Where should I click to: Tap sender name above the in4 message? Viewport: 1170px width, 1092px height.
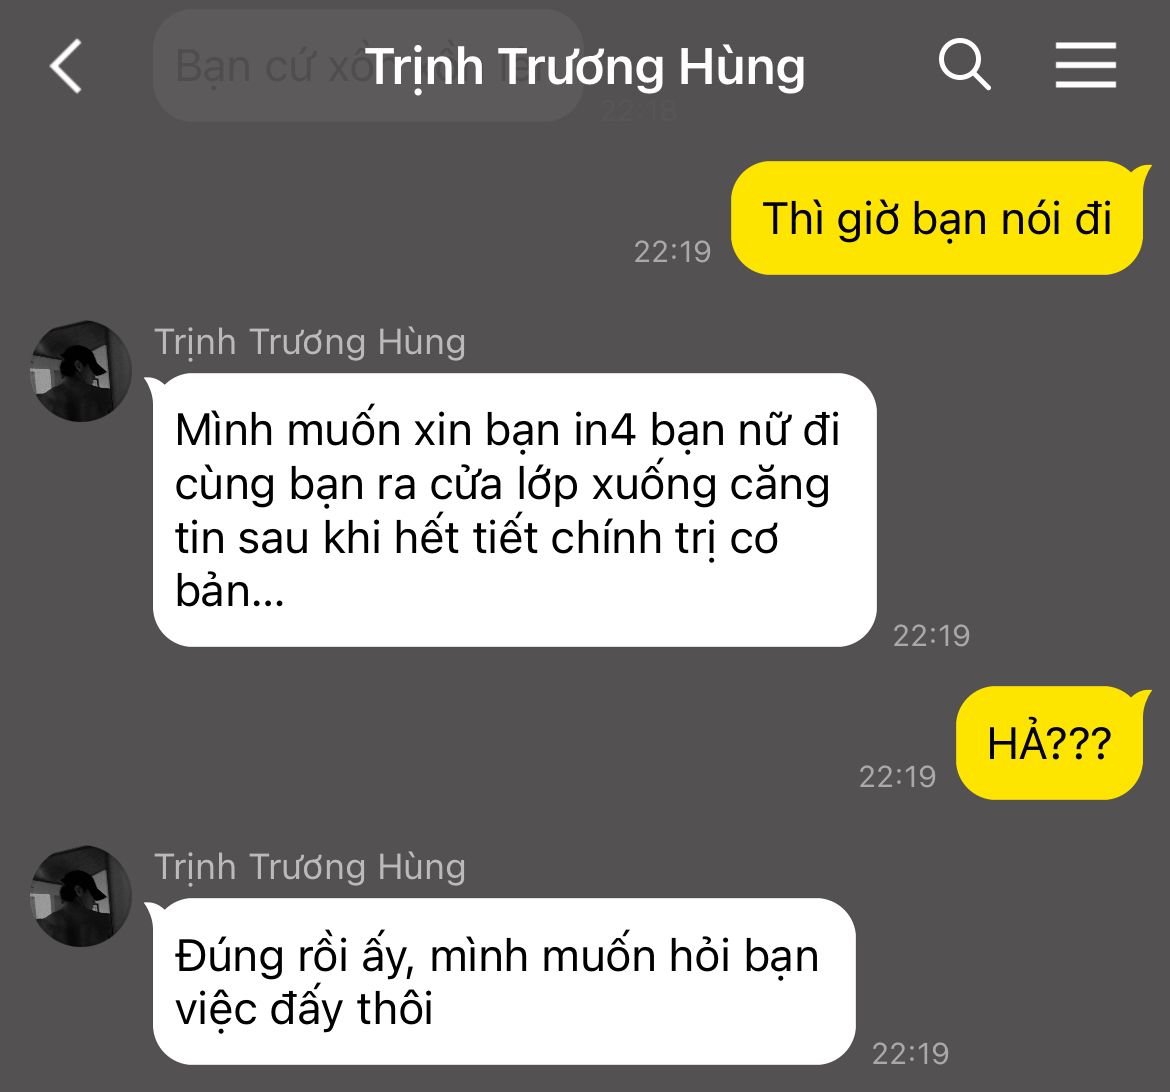[310, 343]
